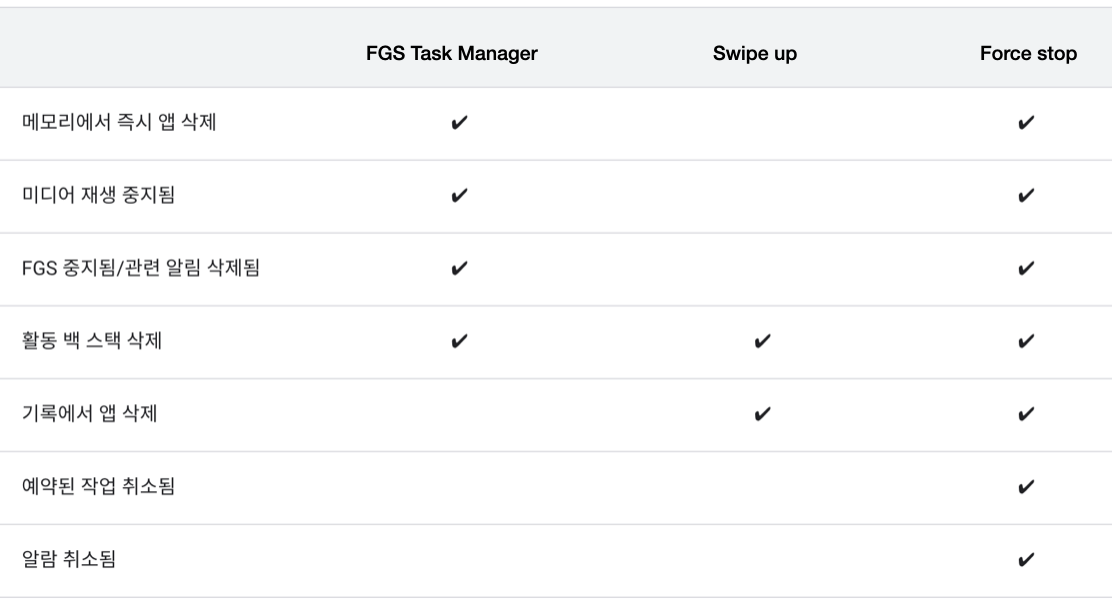Select the 기록에서 앱 삭제 row label
The height and width of the screenshot is (612, 1112).
point(90,413)
